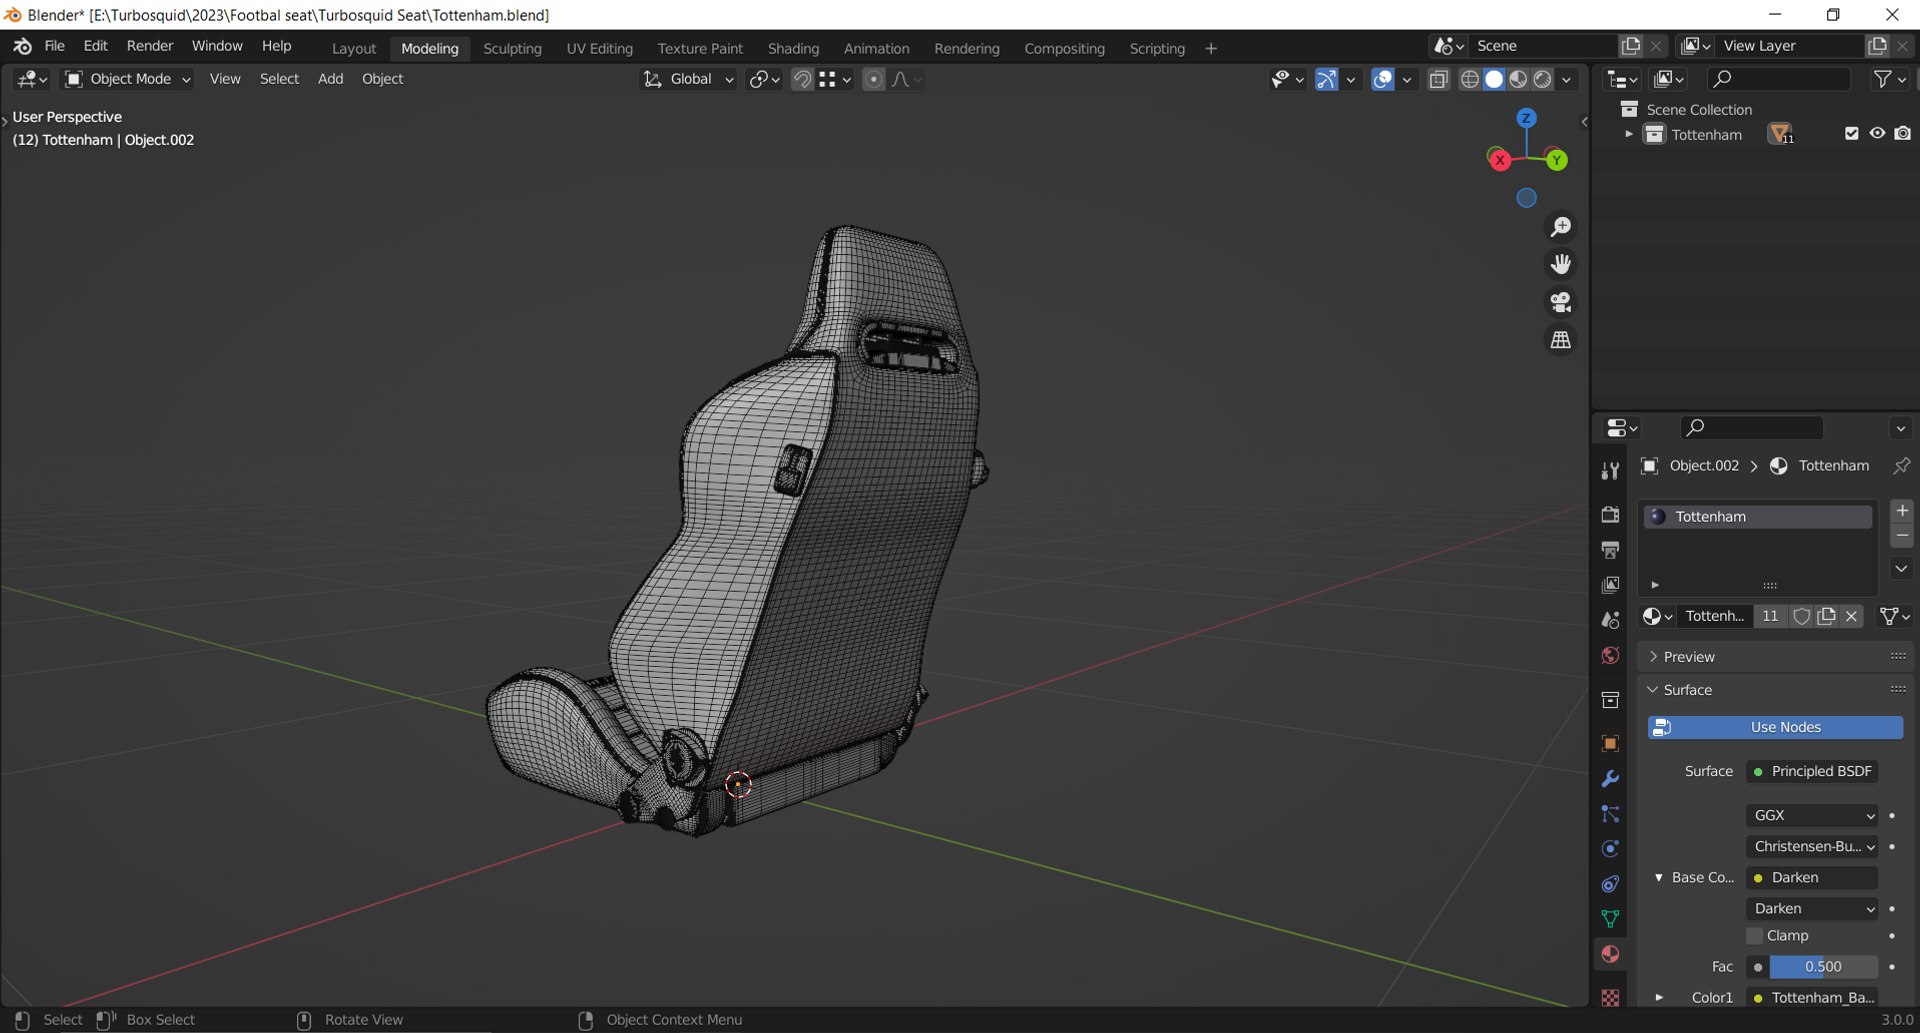This screenshot has height=1033, width=1920.
Task: Toggle snapping magnet in header
Action: 802,79
